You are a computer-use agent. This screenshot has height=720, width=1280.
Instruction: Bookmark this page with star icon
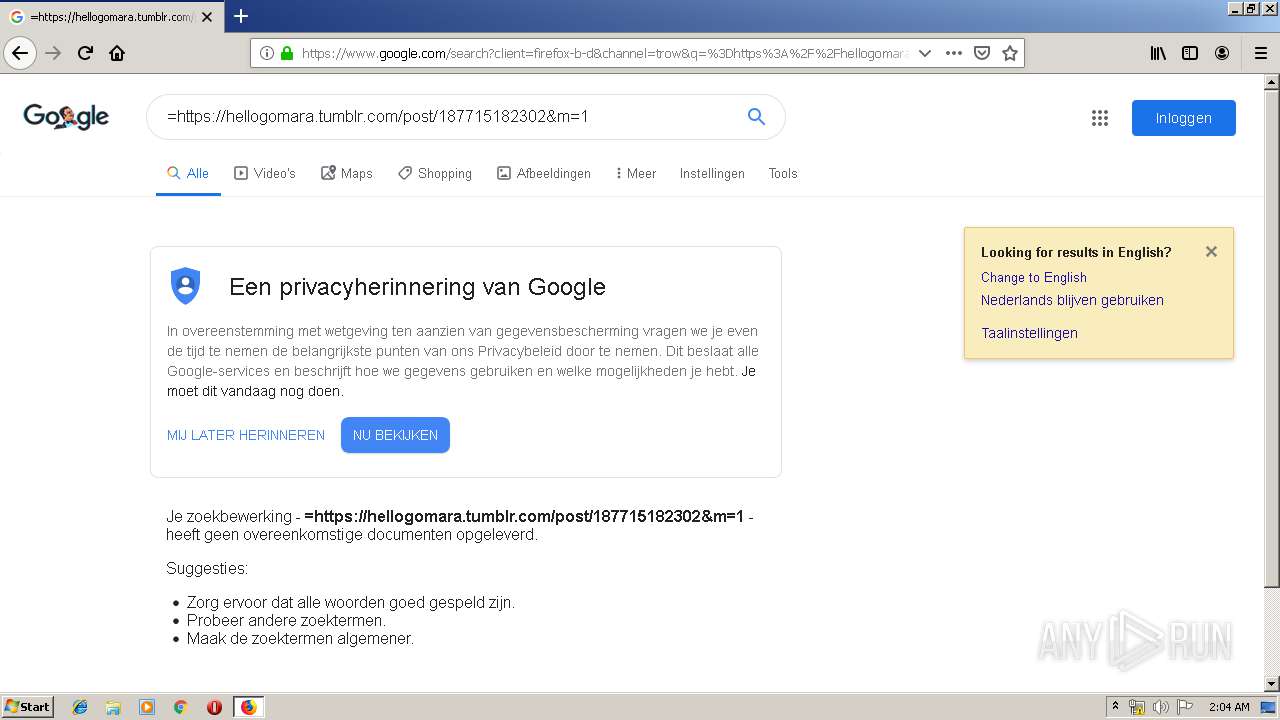(x=1010, y=53)
